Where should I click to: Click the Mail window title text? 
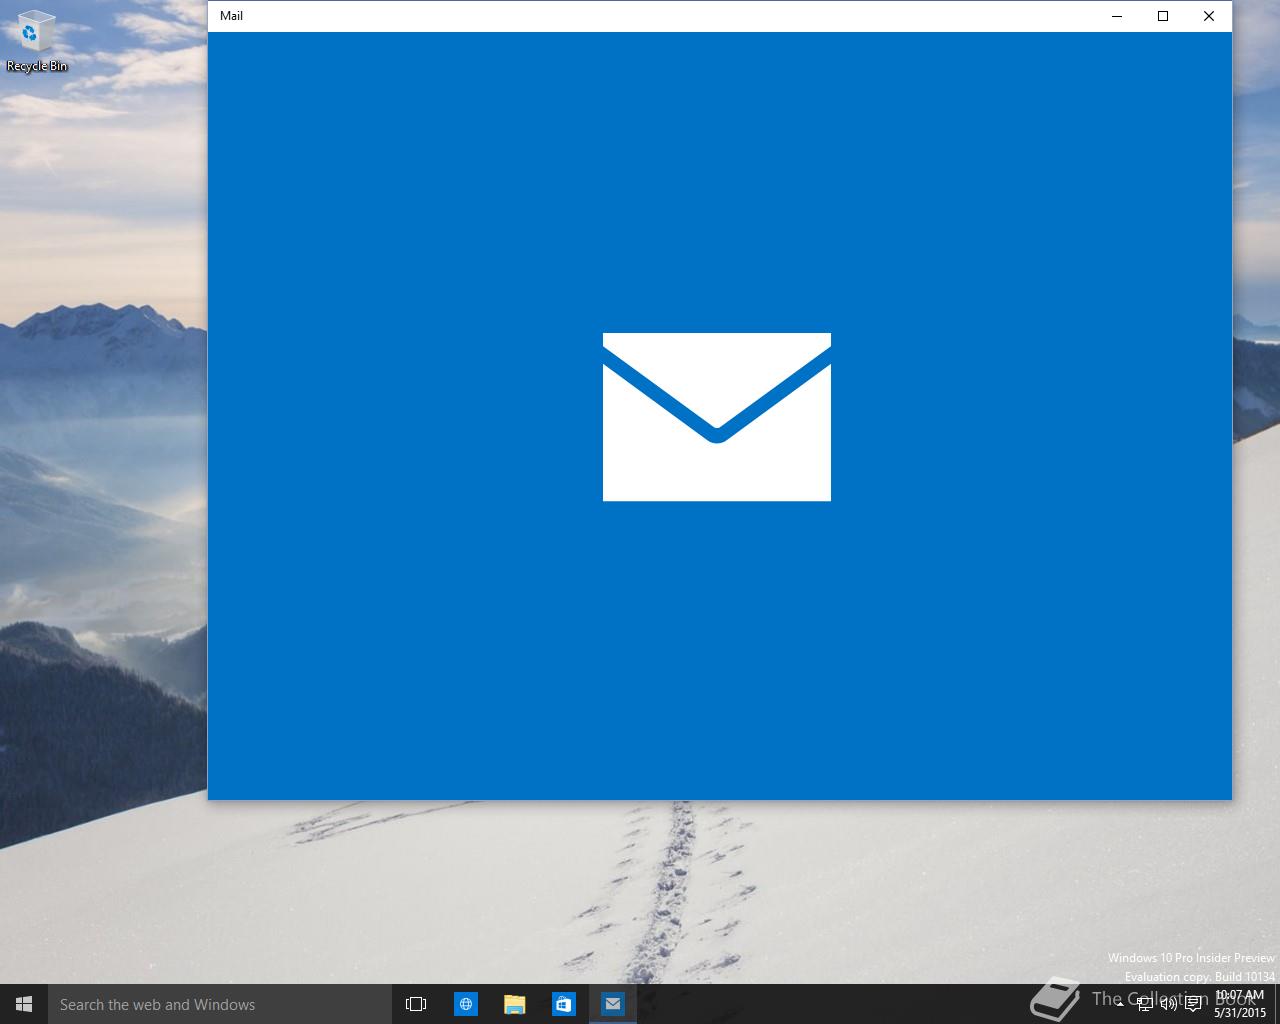click(231, 16)
